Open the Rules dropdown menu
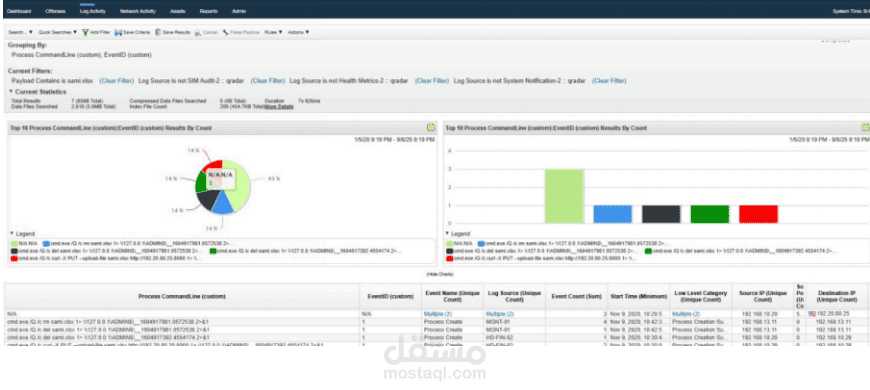870x390 pixels. click(x=273, y=32)
